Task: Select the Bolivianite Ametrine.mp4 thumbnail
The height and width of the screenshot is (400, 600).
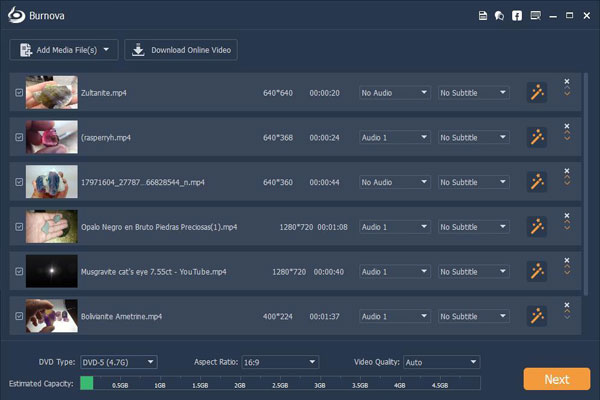Action: [51, 316]
